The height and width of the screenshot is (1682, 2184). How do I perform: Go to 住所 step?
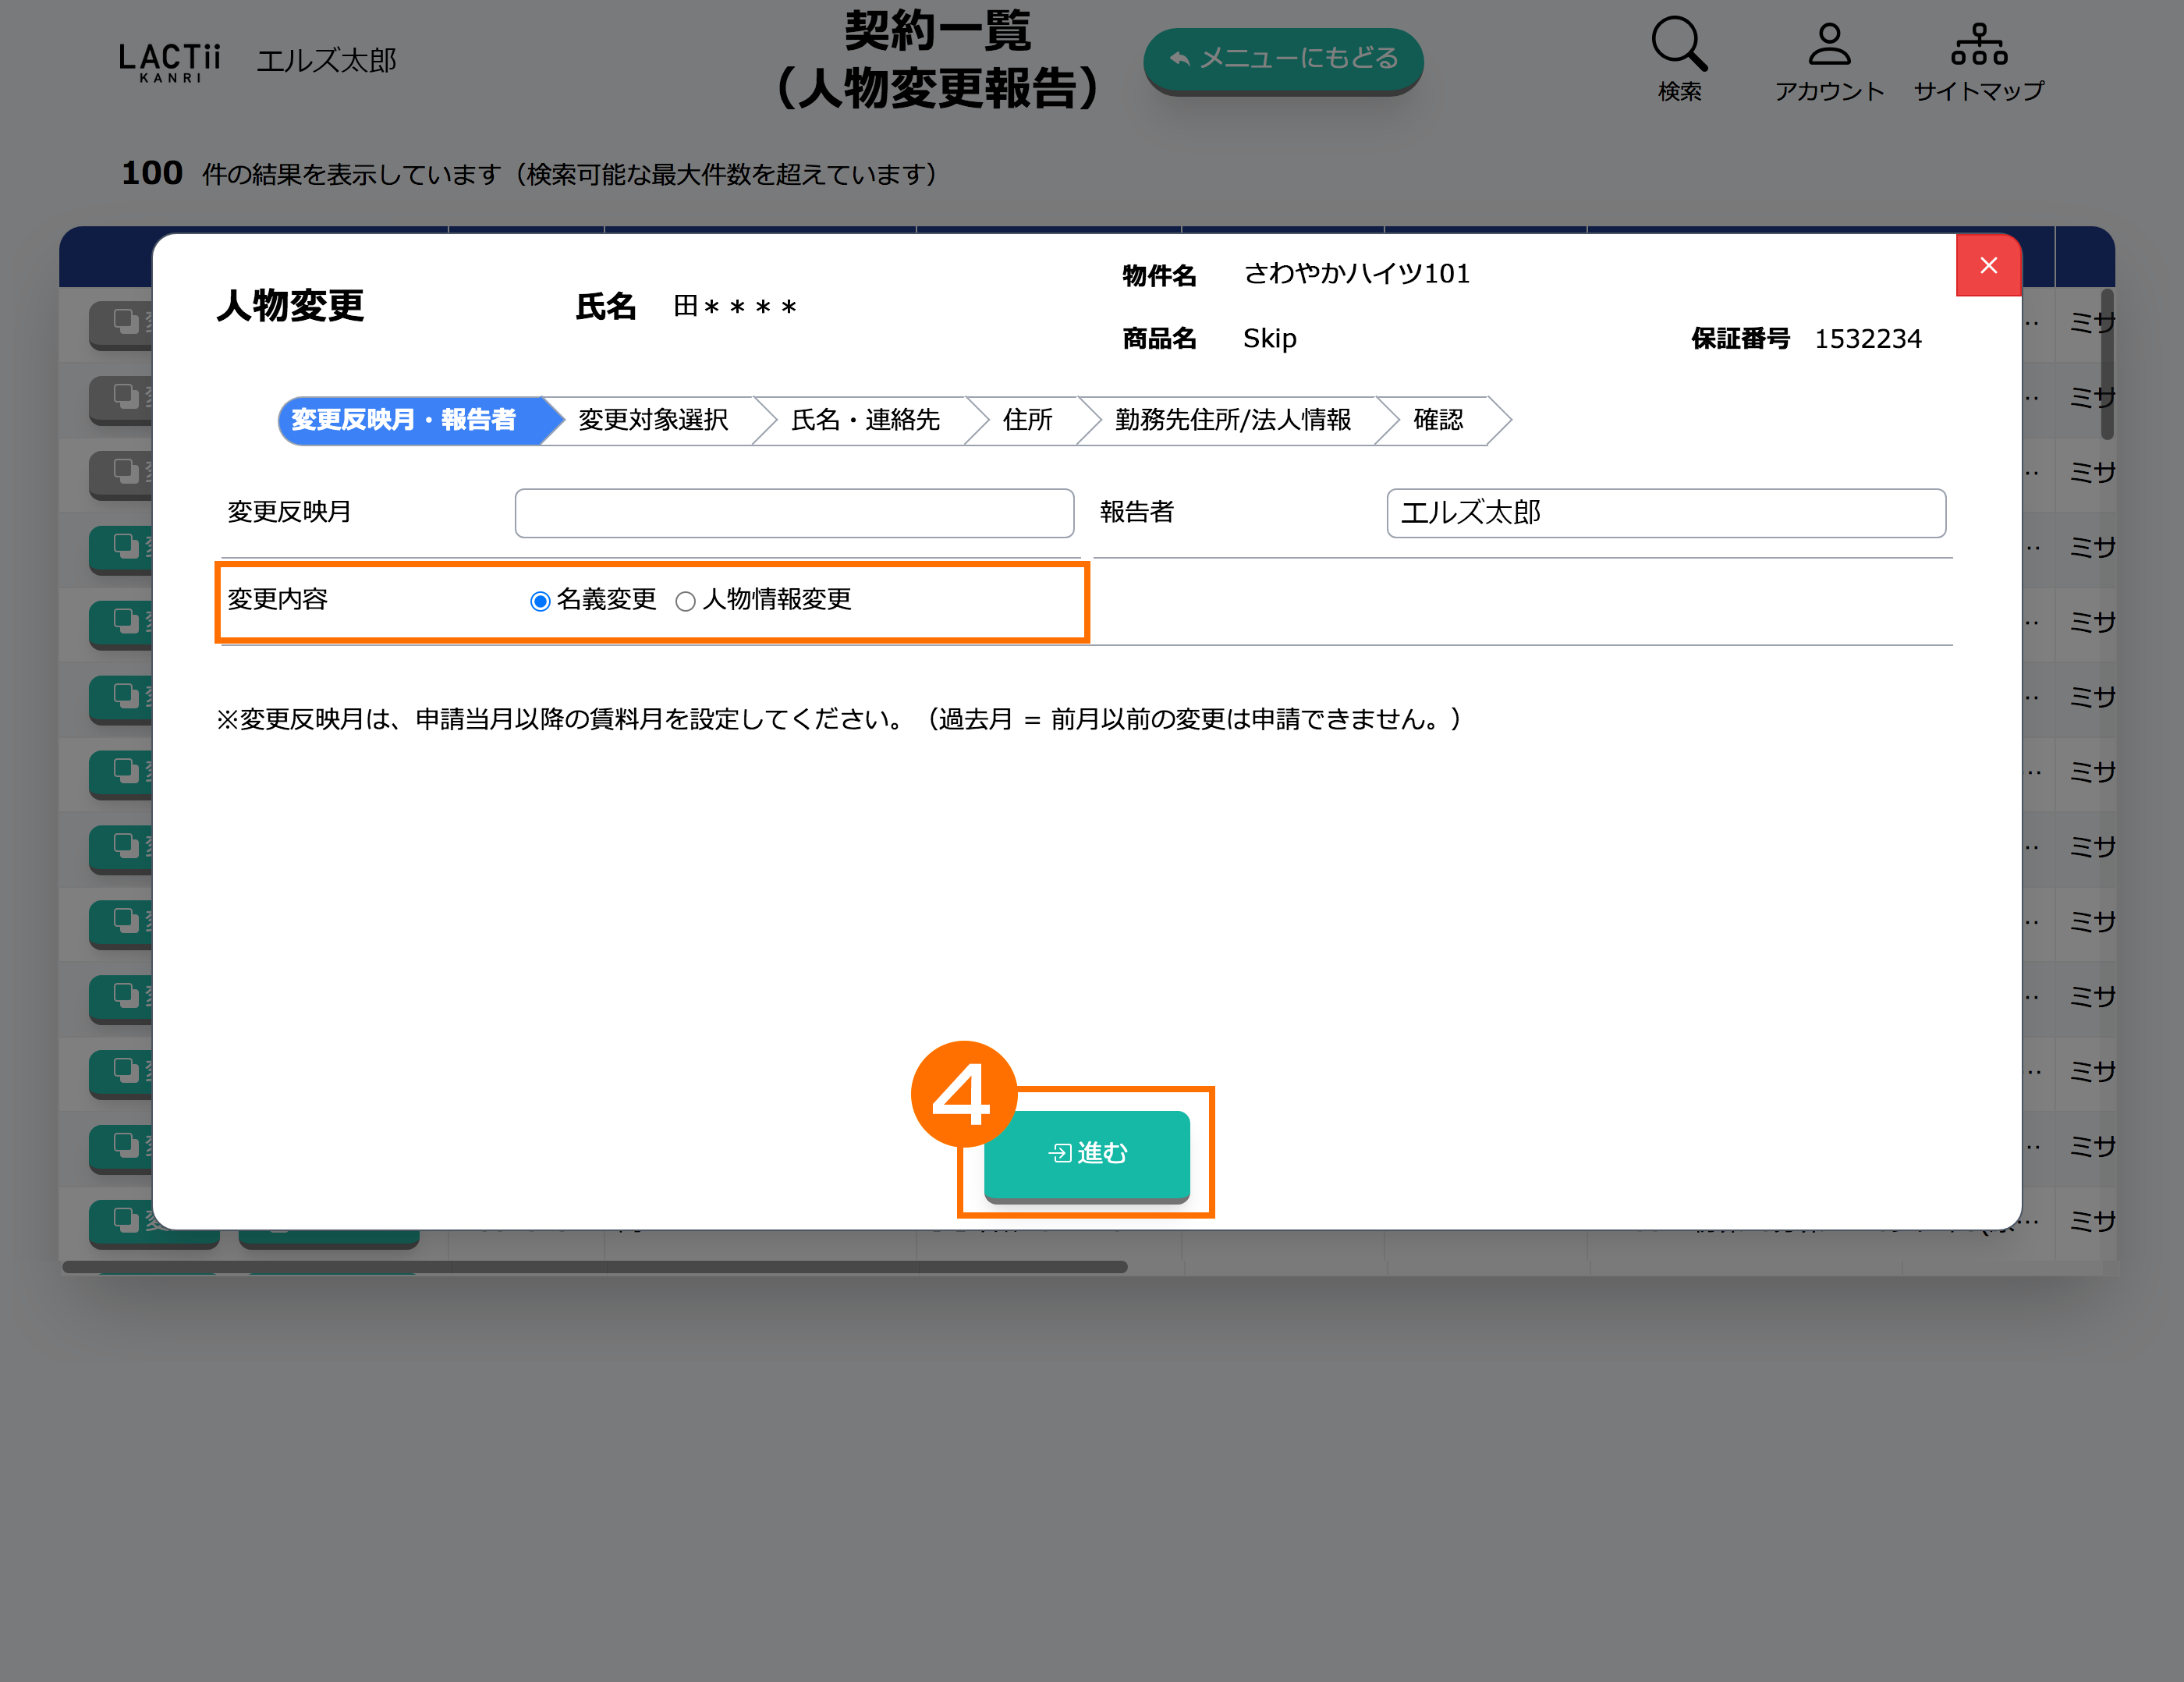coord(1027,420)
